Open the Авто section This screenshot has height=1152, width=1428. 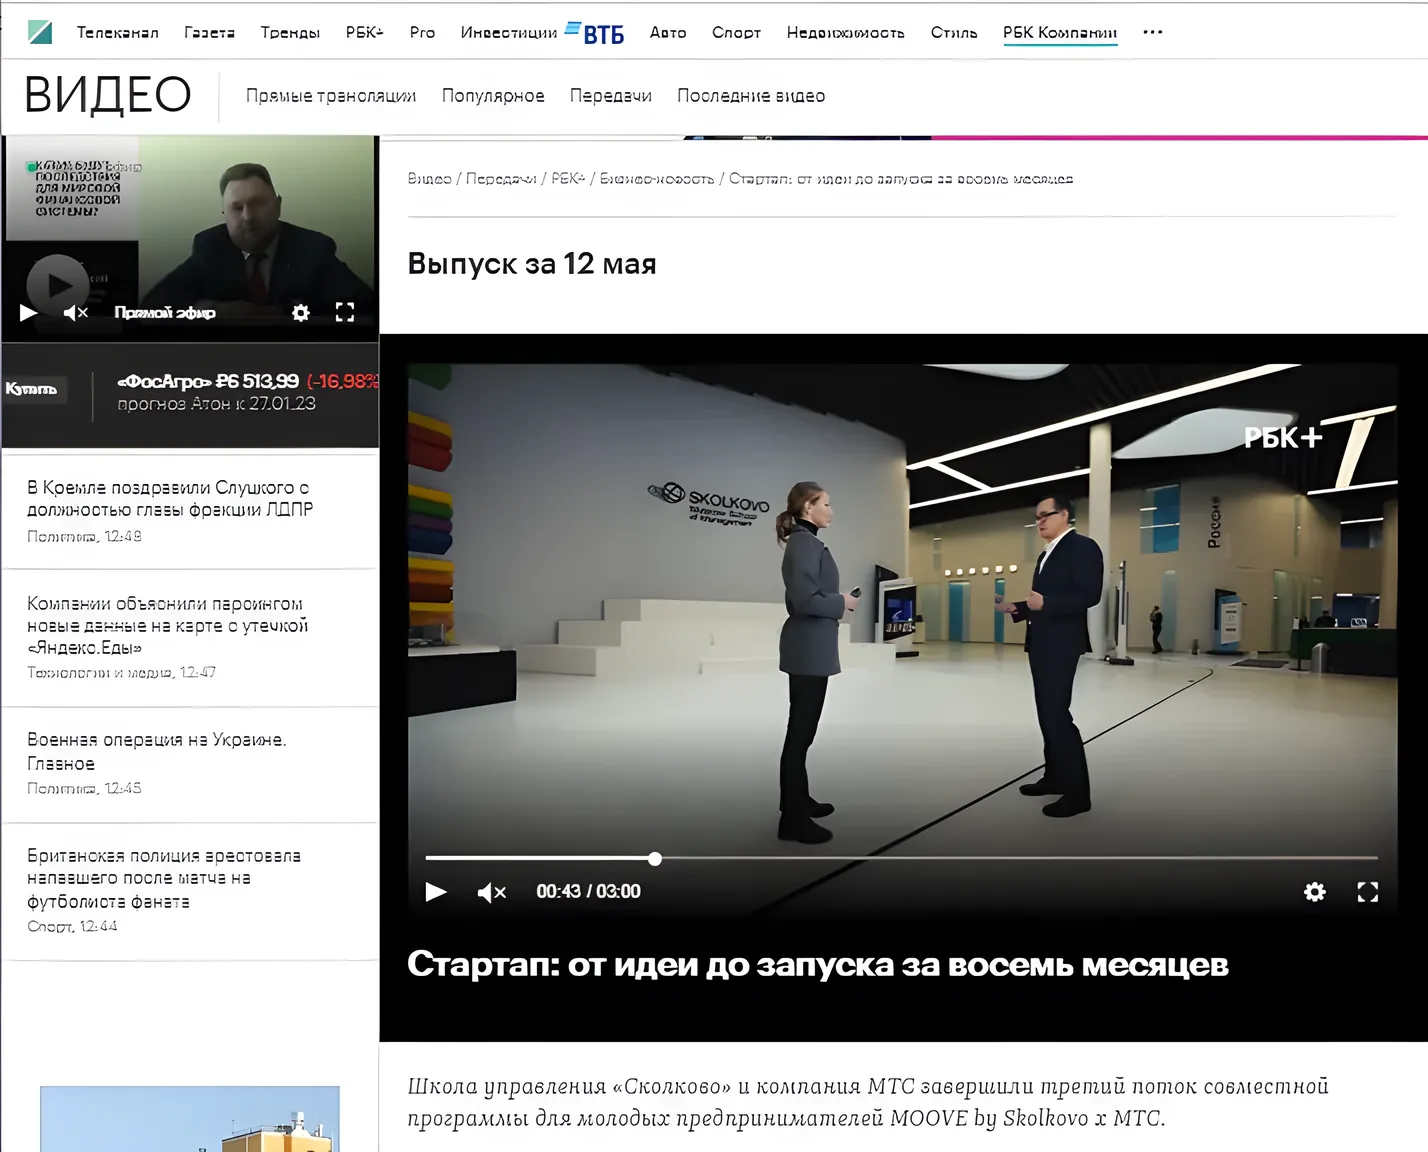(x=668, y=32)
